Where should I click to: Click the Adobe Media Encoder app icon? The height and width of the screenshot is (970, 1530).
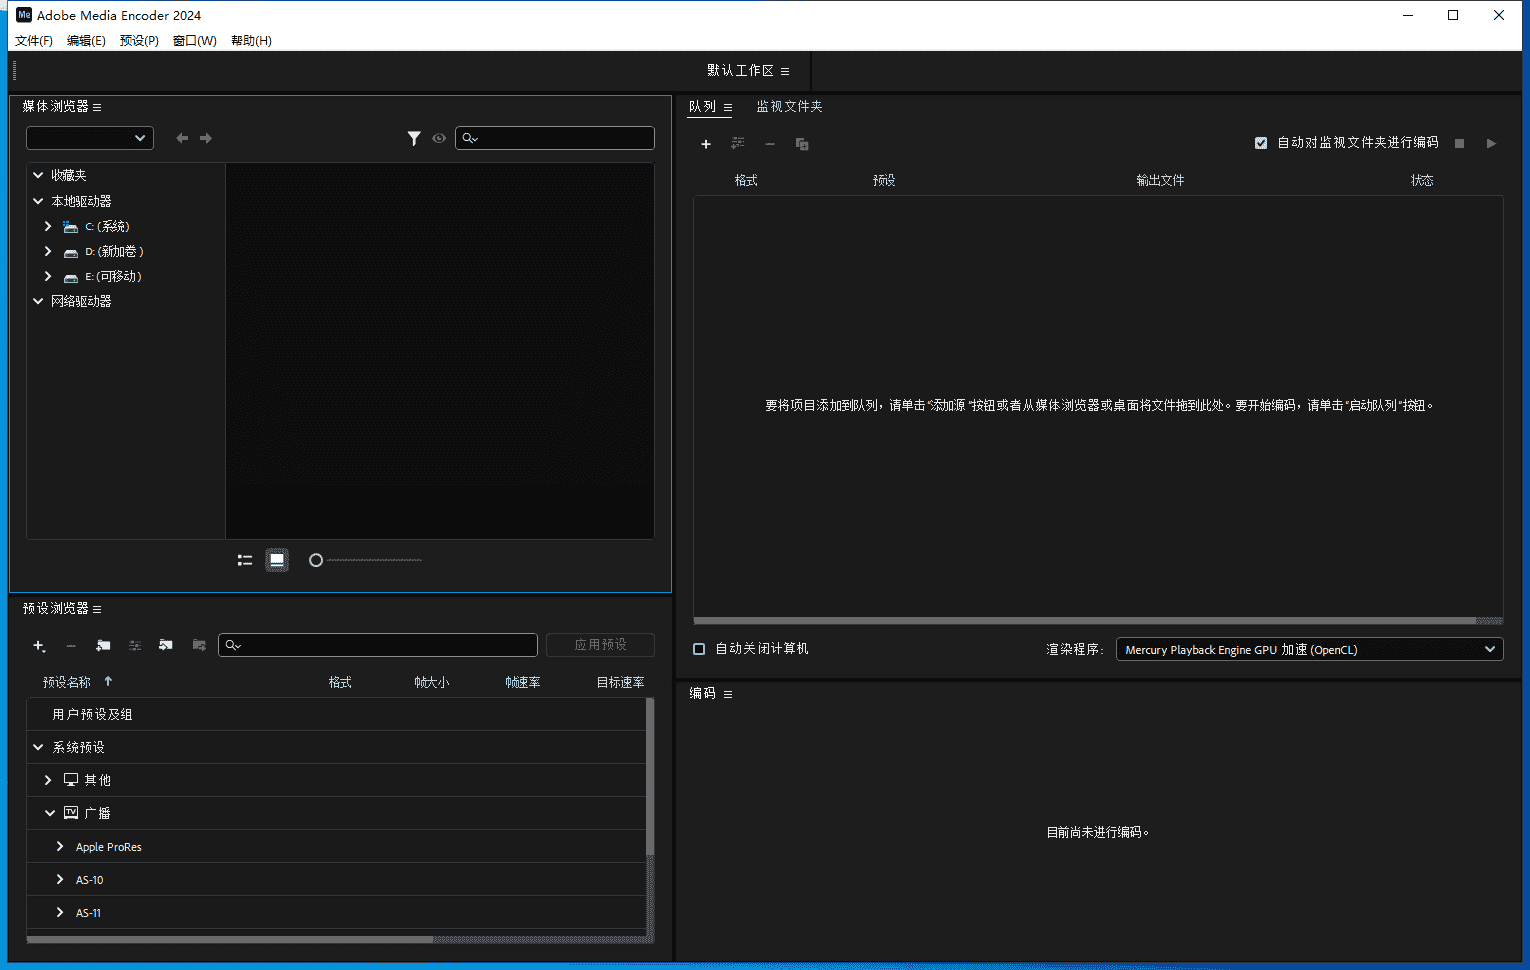point(24,15)
